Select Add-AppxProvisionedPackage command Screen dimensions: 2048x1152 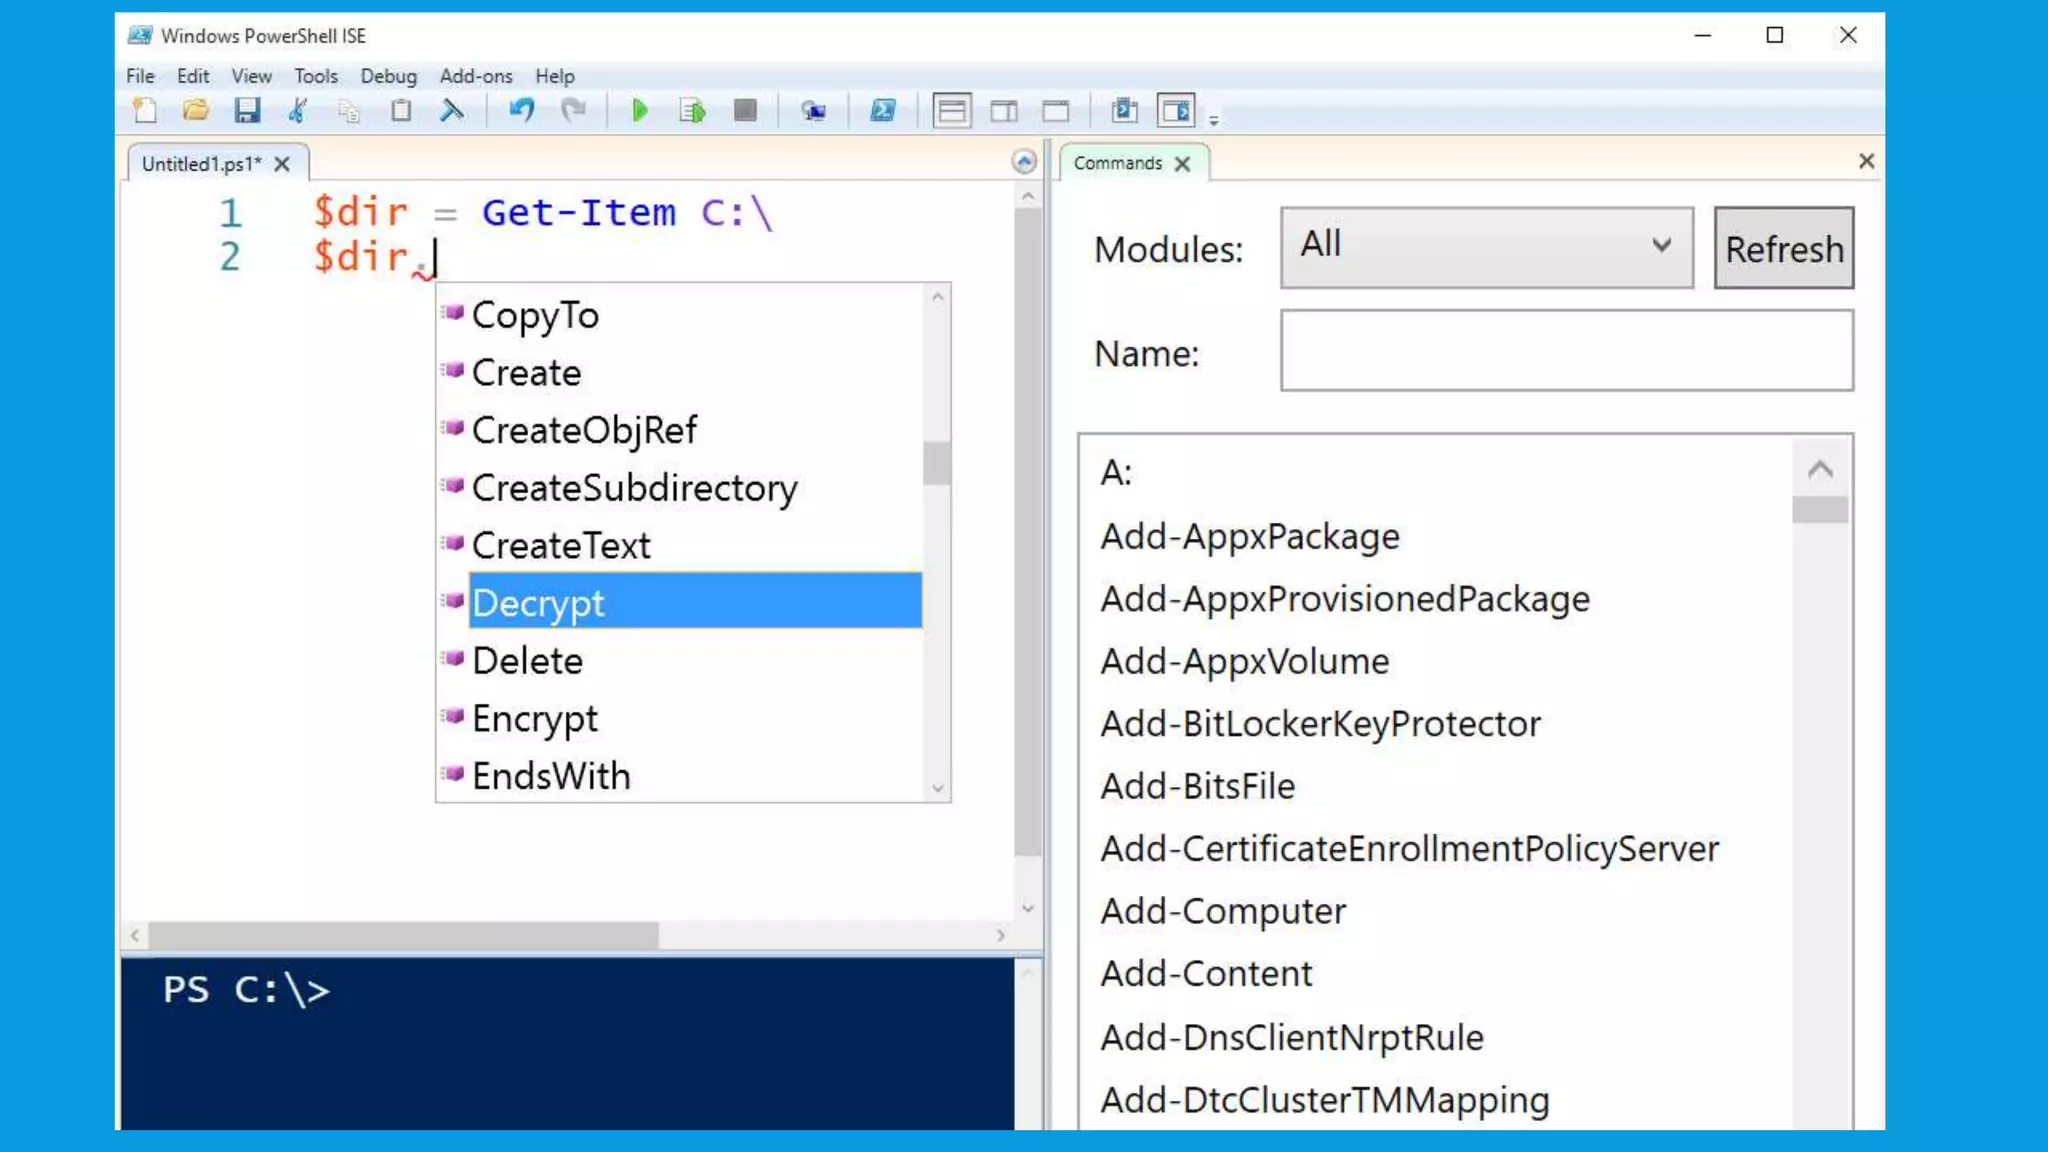pyautogui.click(x=1345, y=599)
